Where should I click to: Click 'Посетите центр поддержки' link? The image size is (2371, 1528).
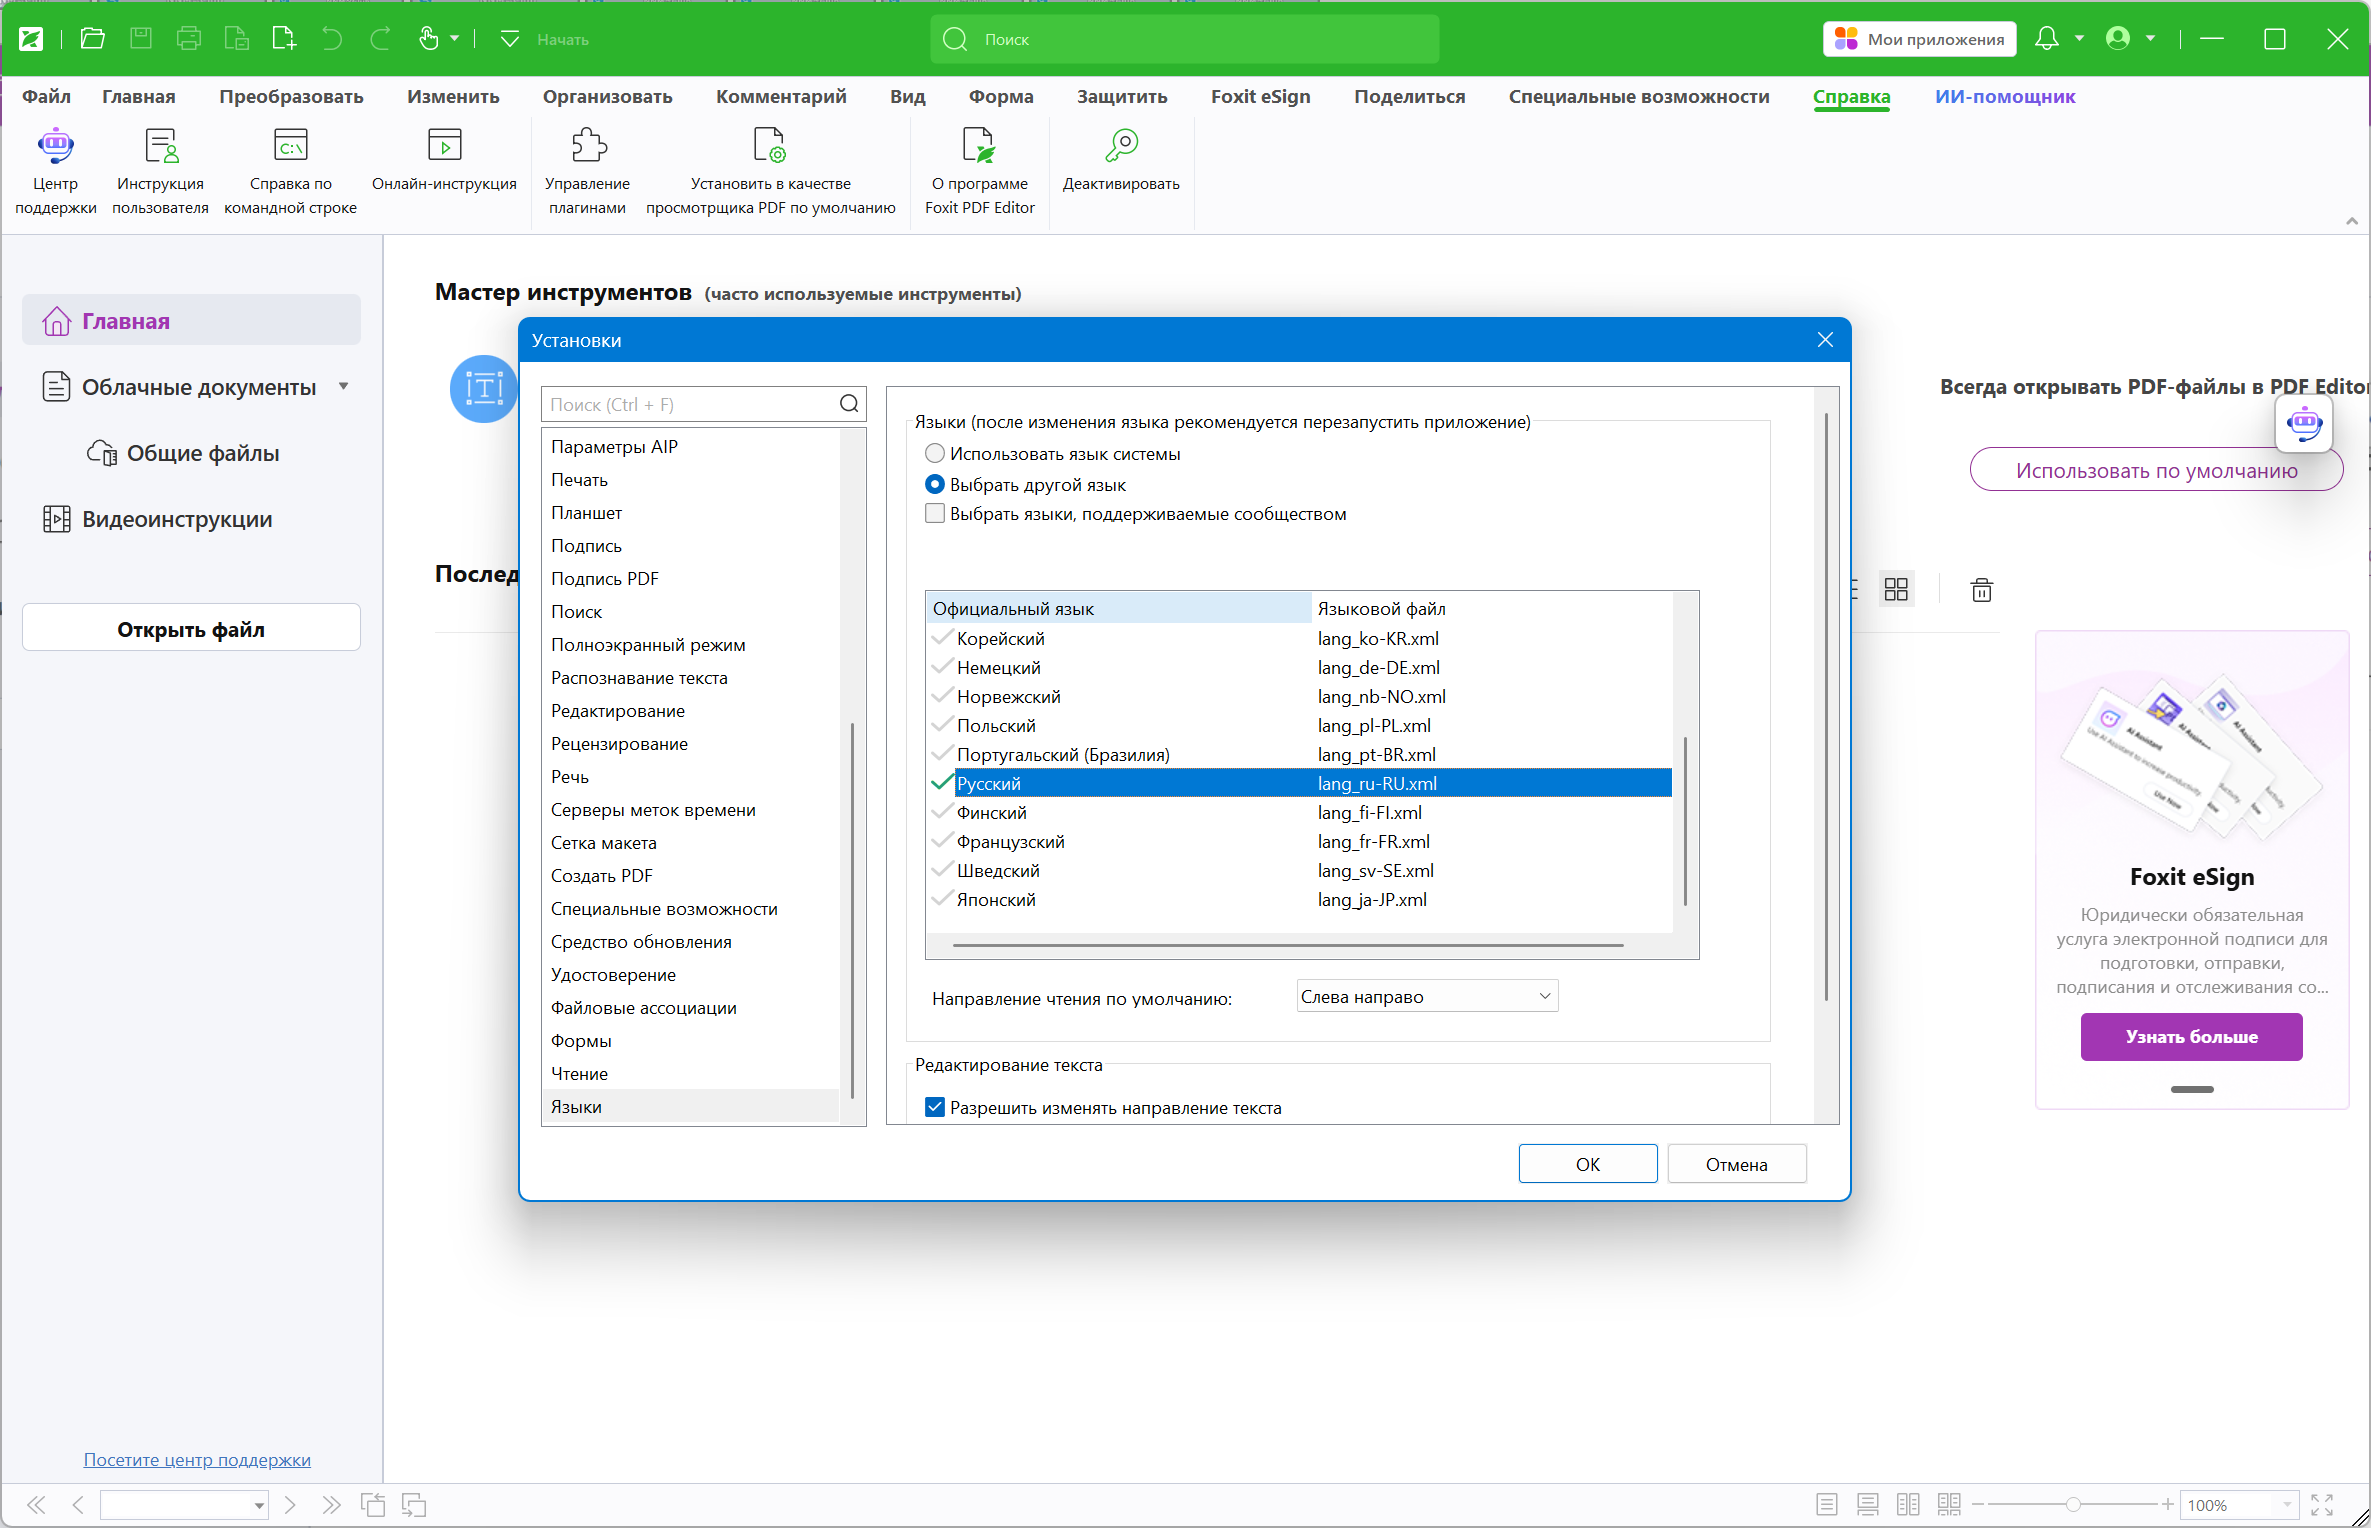click(x=197, y=1460)
